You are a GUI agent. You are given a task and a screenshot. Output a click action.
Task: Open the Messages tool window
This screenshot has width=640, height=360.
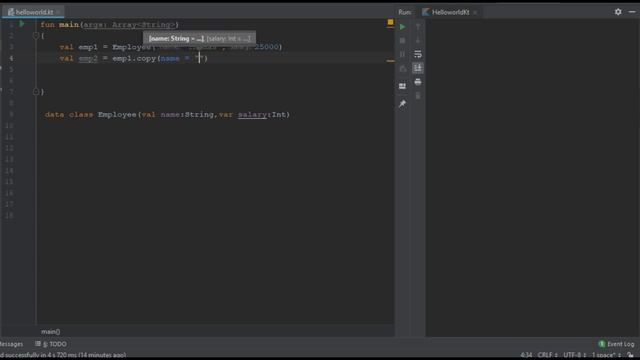tap(11, 344)
